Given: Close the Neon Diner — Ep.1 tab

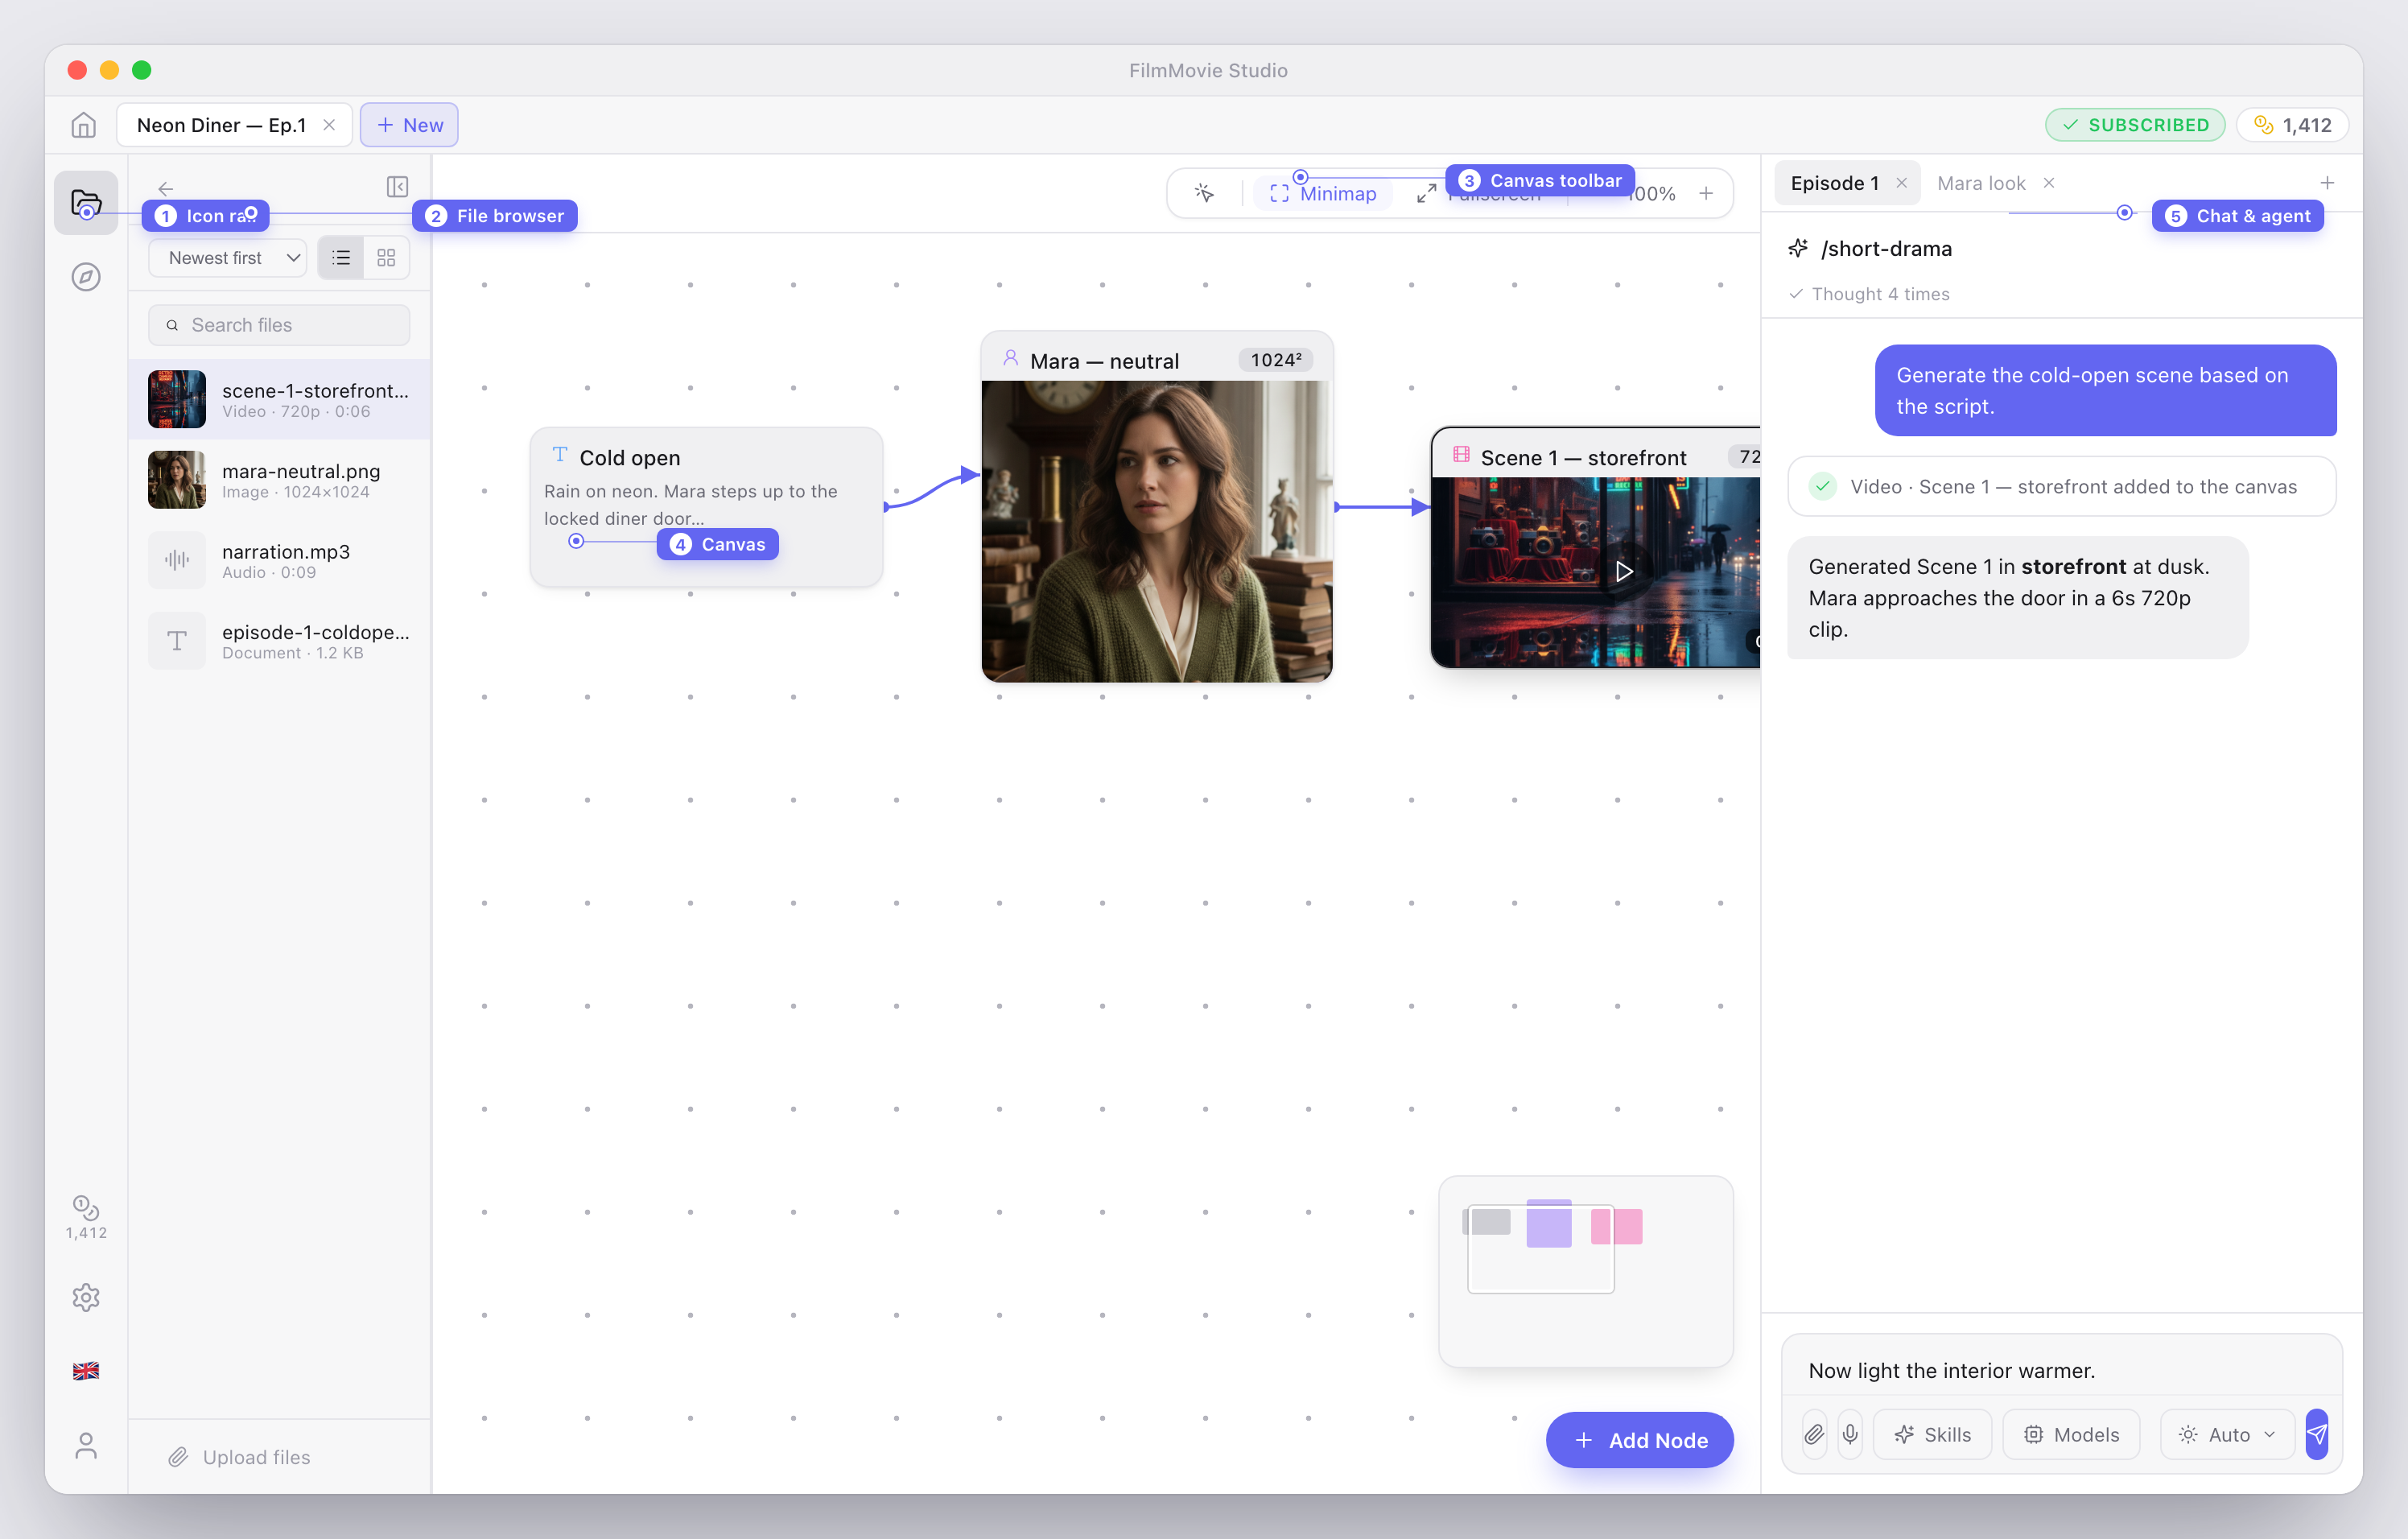Looking at the screenshot, I should tap(329, 125).
